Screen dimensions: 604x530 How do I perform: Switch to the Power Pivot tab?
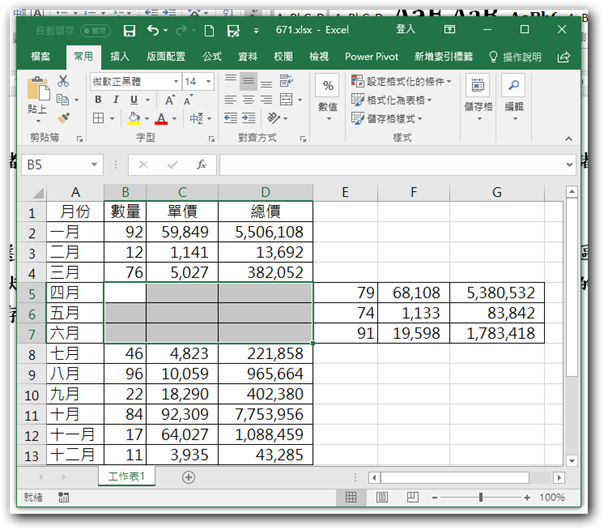coord(371,57)
